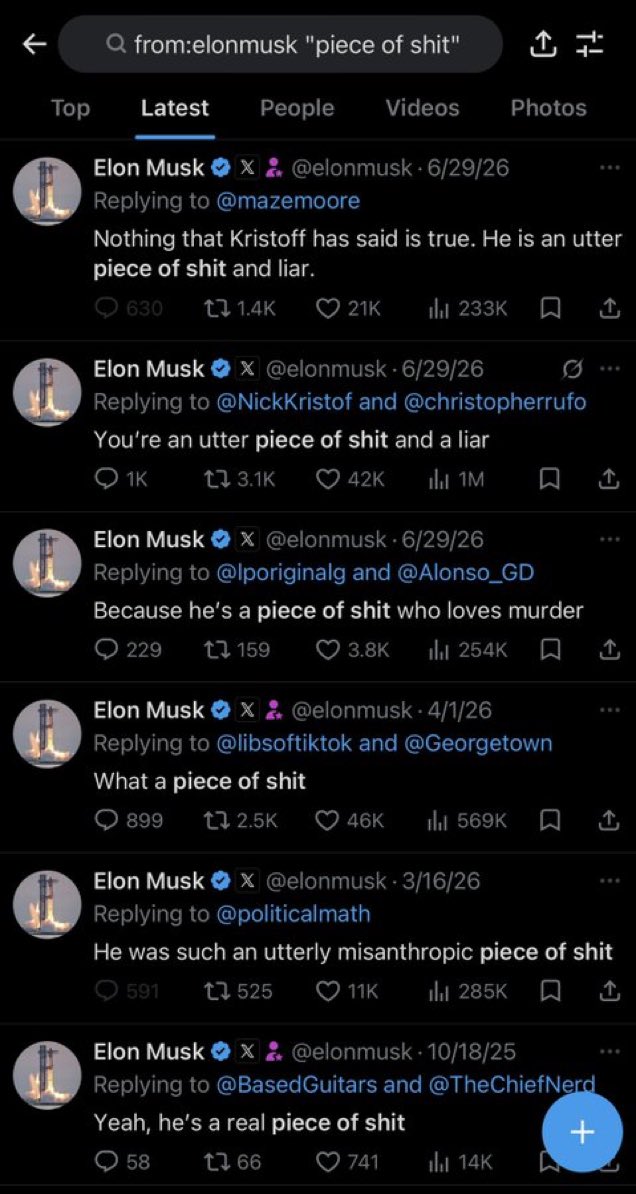Expand options menu on 3/16/26 tweet
636x1194 pixels.
pyautogui.click(x=609, y=880)
